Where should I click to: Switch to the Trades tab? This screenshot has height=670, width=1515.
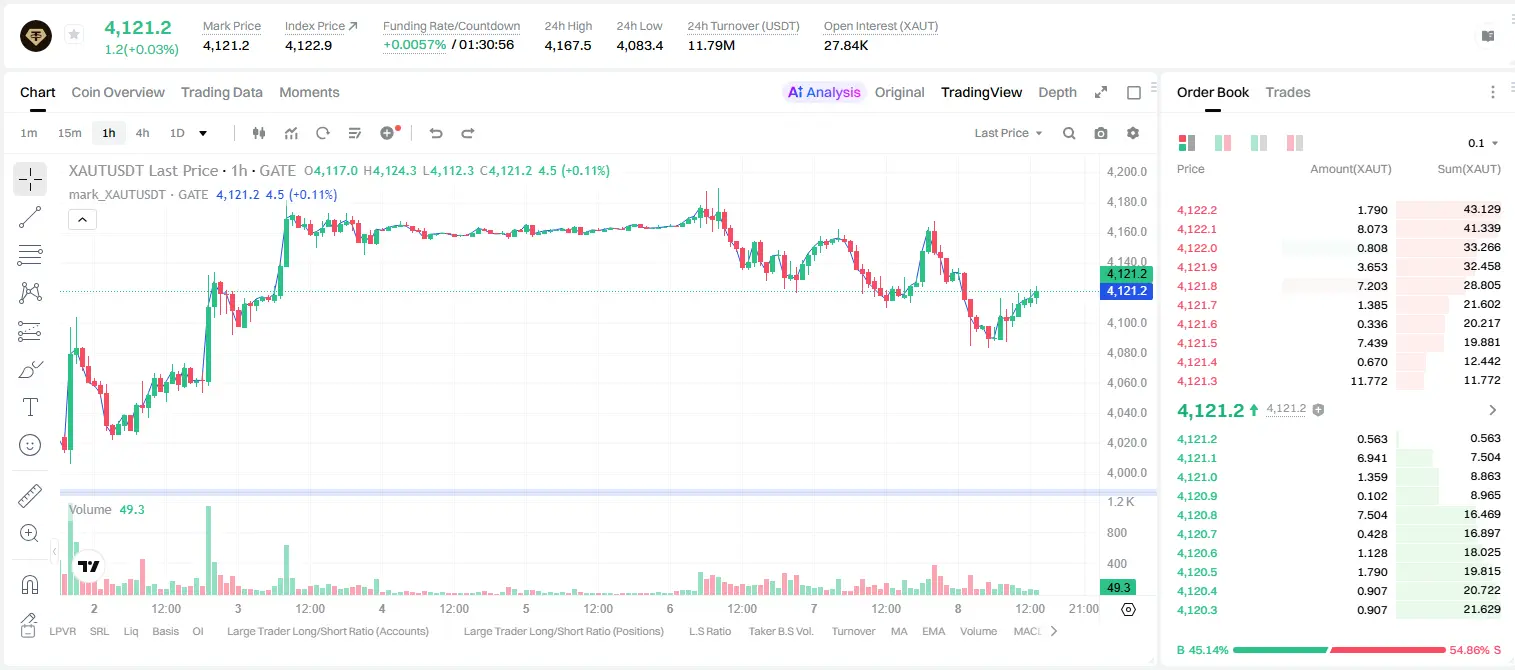1288,92
